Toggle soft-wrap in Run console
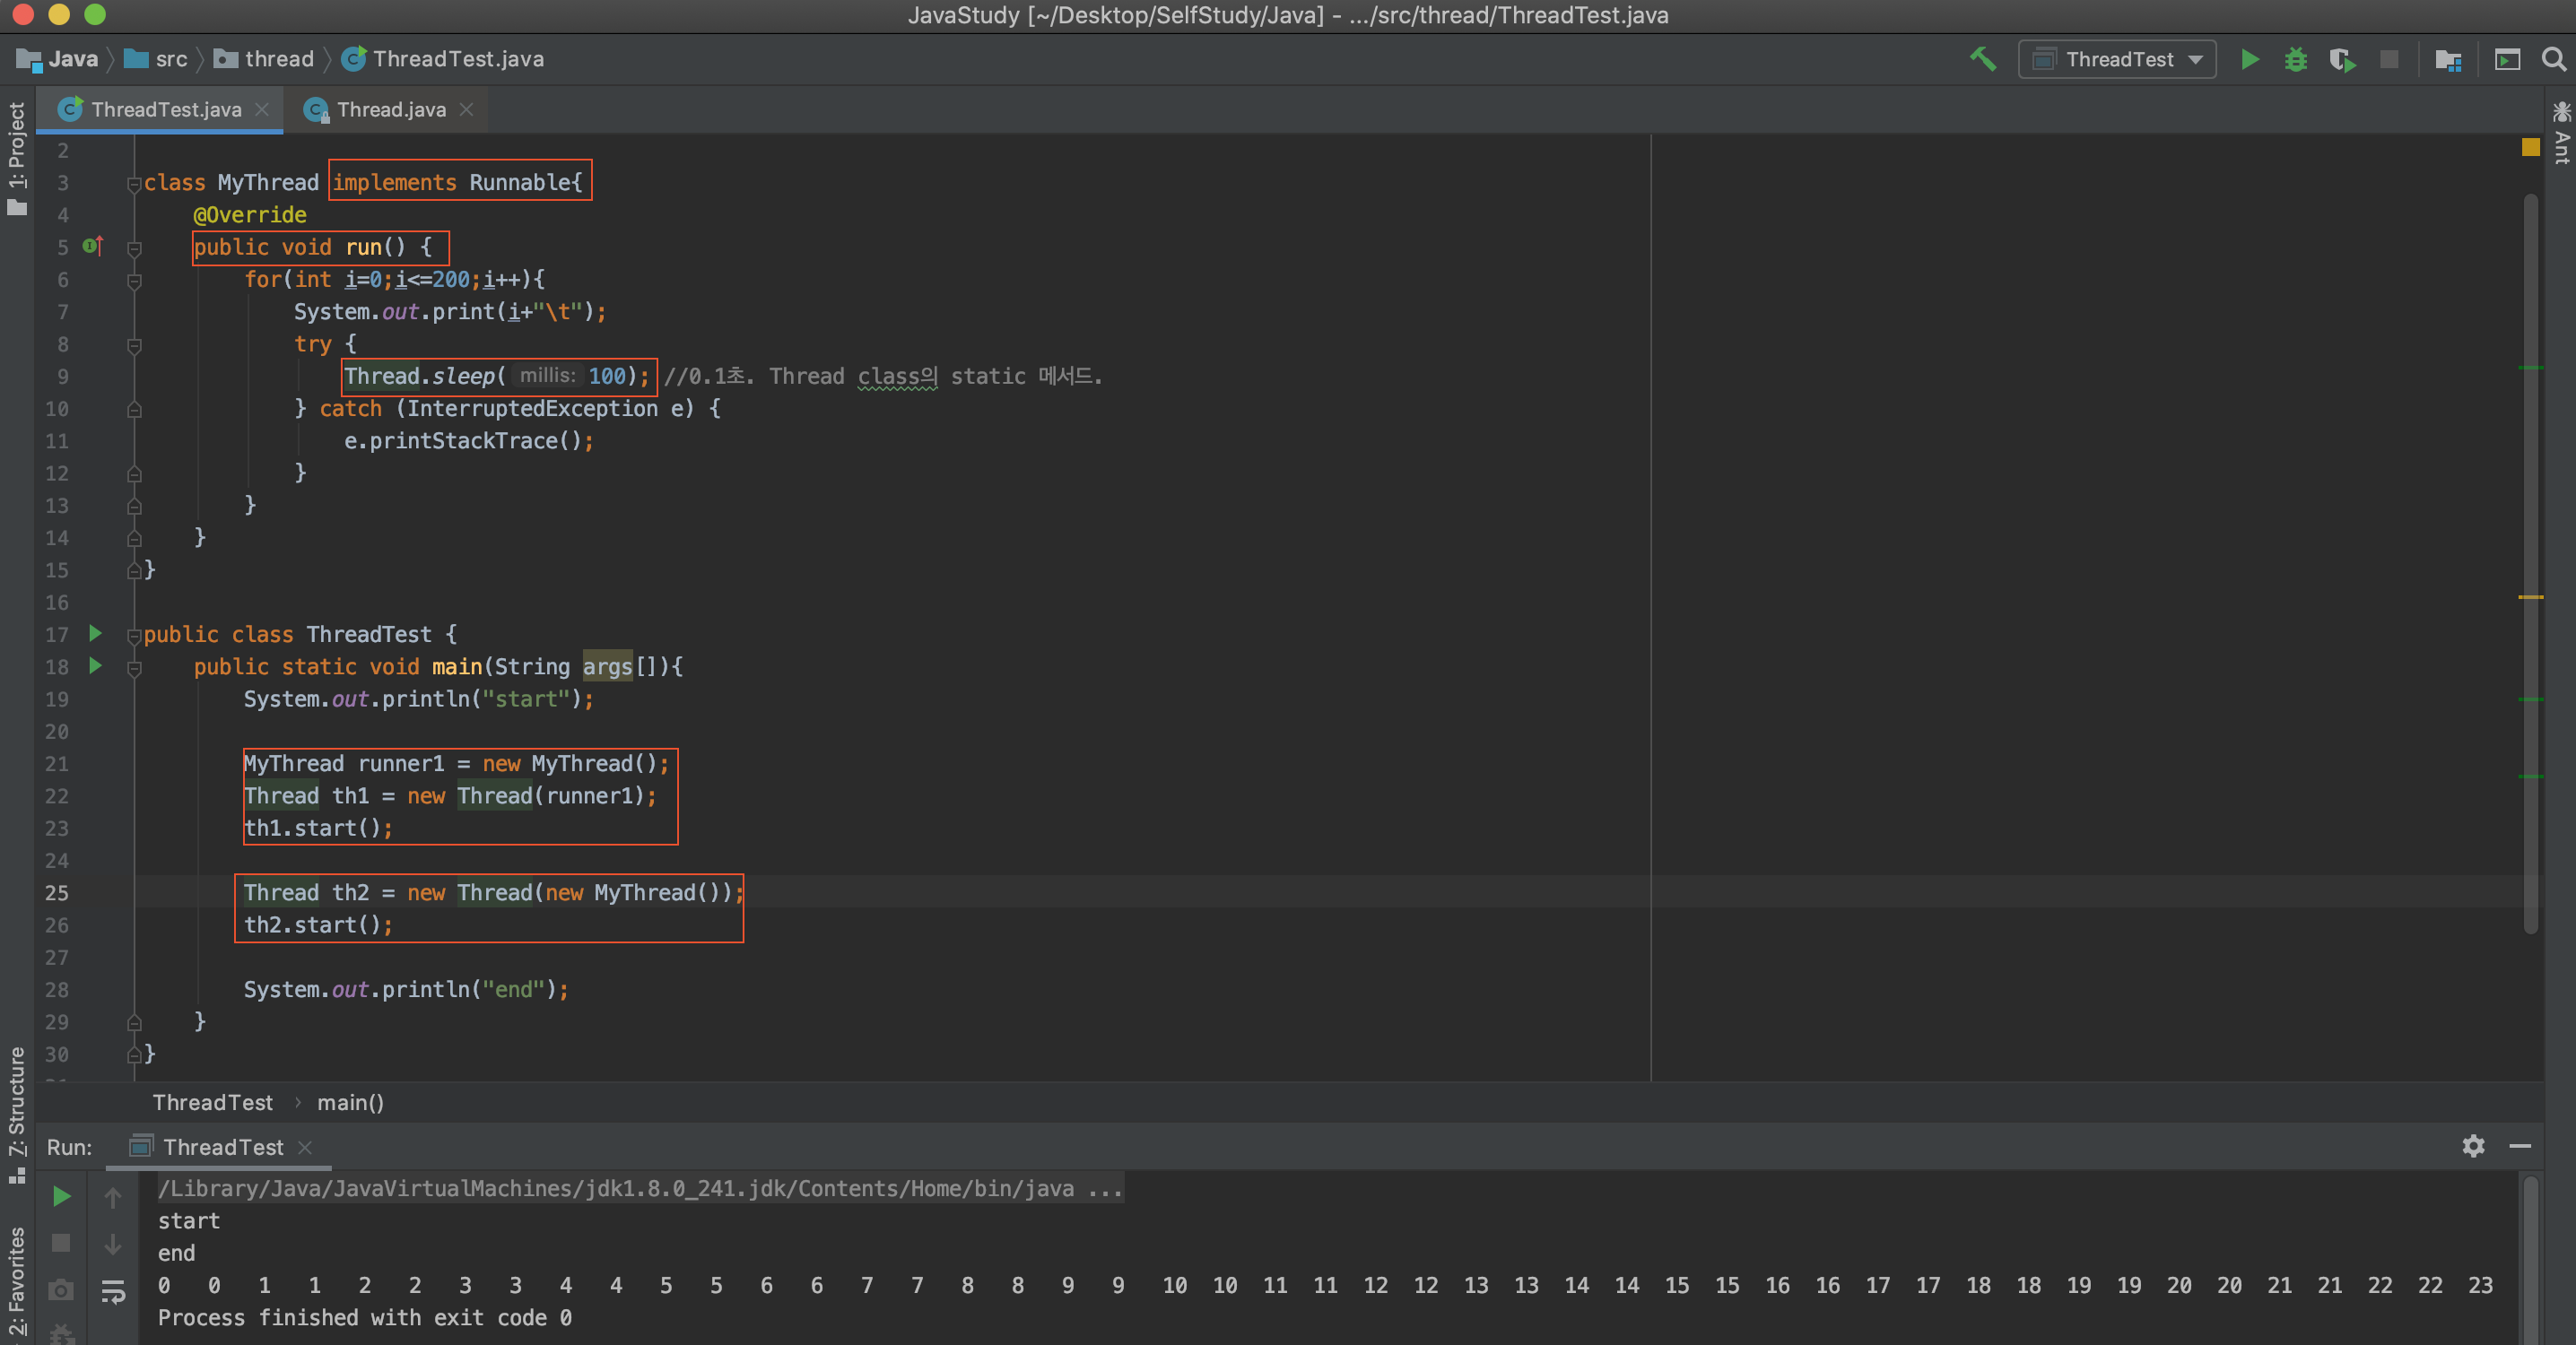 [x=113, y=1290]
